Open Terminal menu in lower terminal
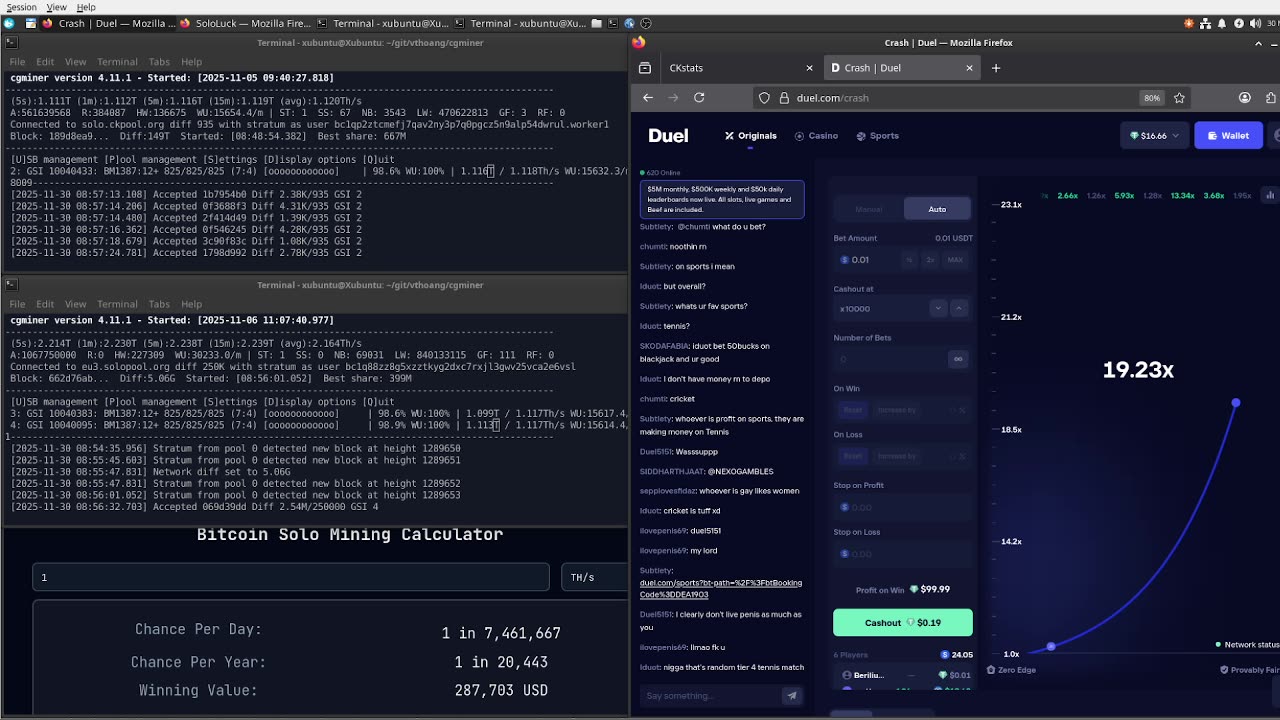The width and height of the screenshot is (1280, 720). tap(117, 304)
